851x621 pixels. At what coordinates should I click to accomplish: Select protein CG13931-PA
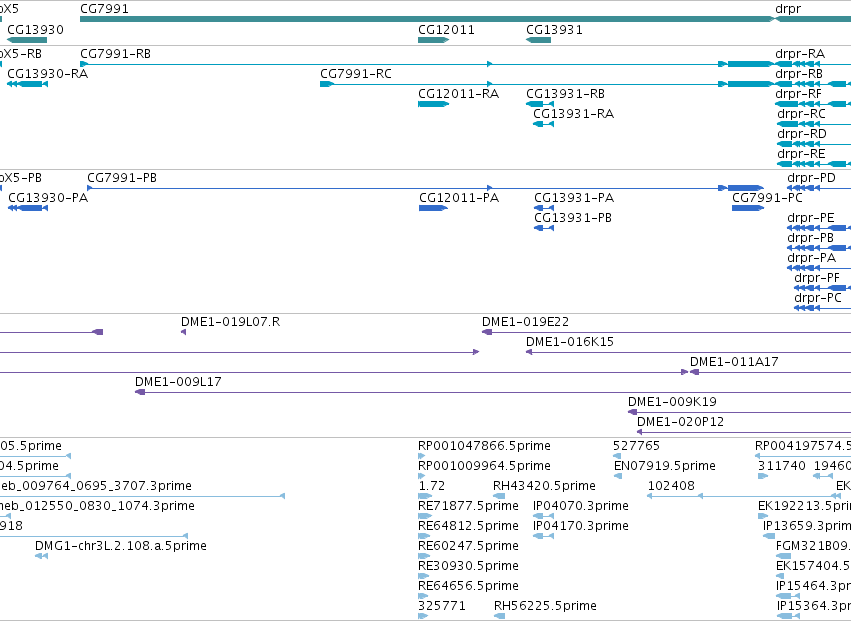[x=544, y=208]
